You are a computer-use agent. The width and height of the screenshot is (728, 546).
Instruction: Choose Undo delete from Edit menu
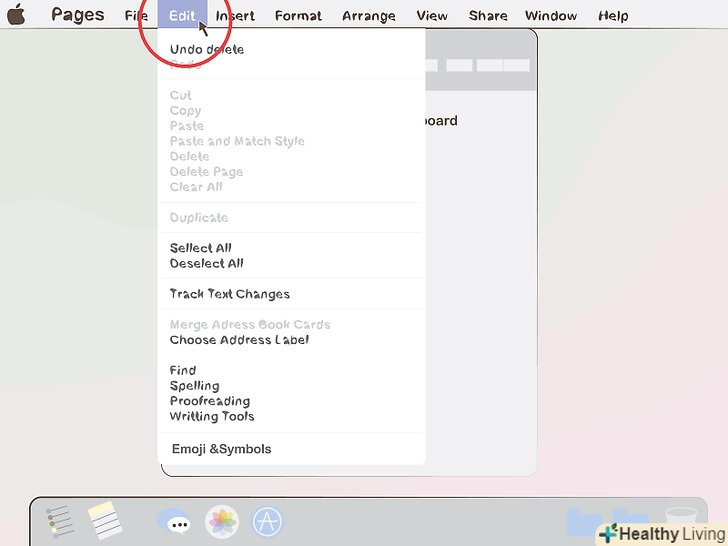(207, 49)
